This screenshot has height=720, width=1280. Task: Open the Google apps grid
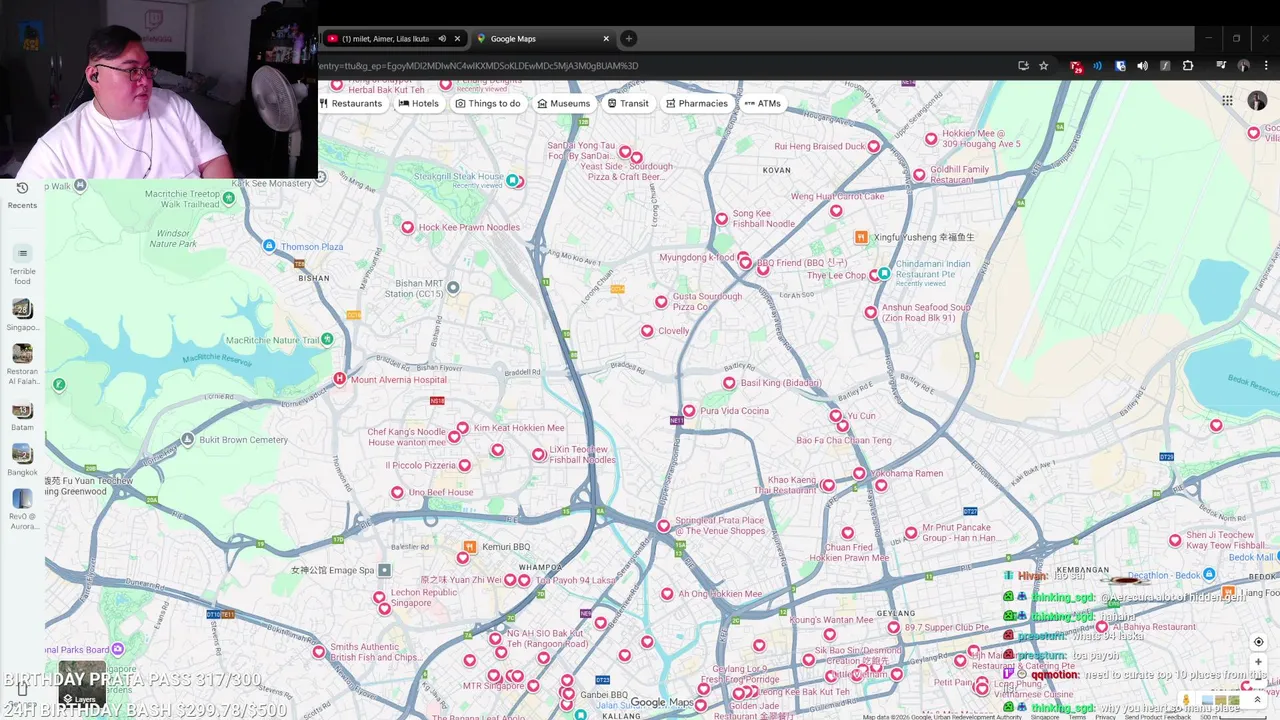[x=1227, y=101]
